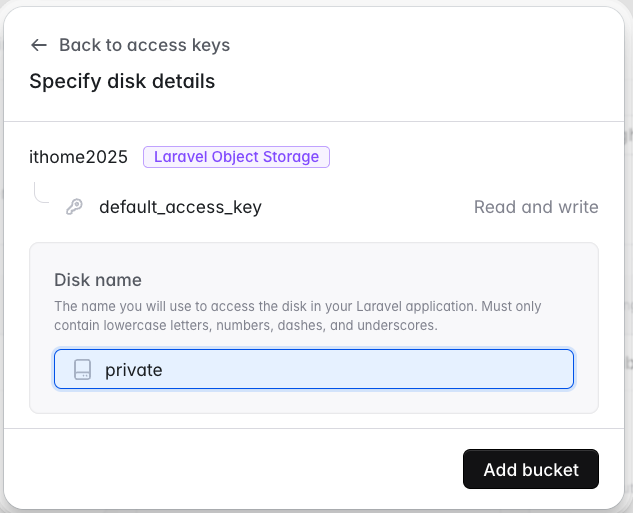This screenshot has height=513, width=633.
Task: Click the disk icon inside the name field
Action: point(83,370)
